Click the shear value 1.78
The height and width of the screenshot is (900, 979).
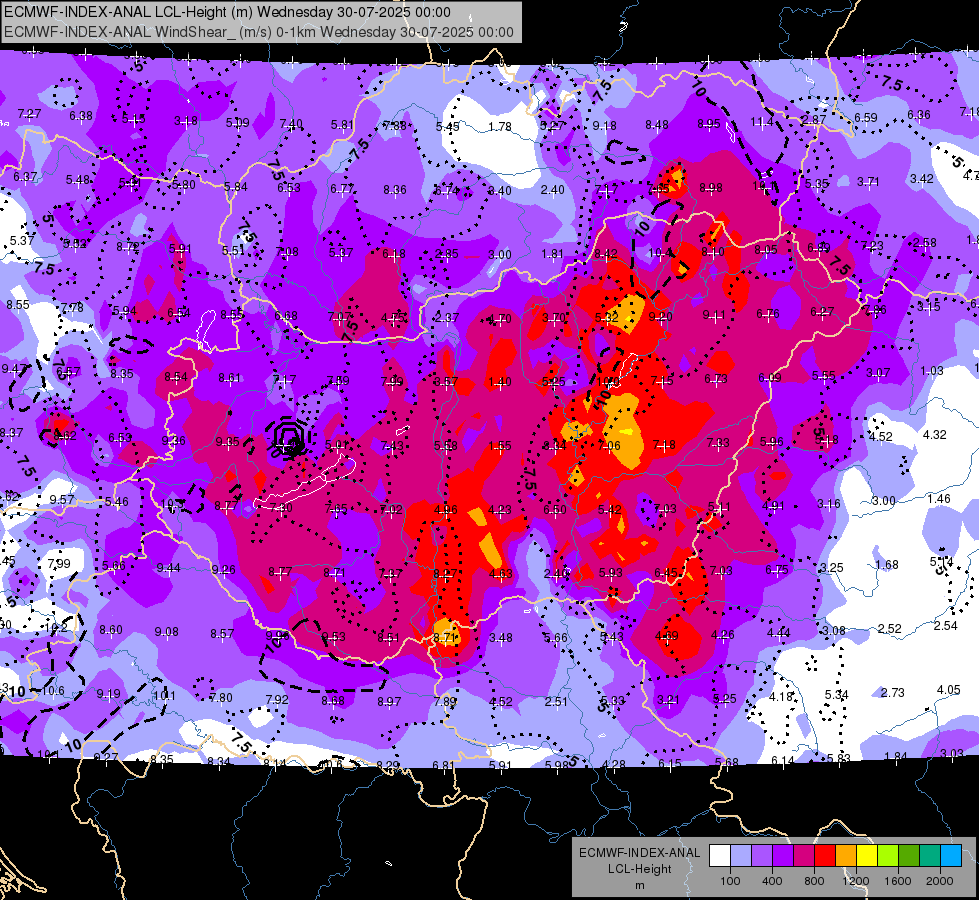coord(499,127)
